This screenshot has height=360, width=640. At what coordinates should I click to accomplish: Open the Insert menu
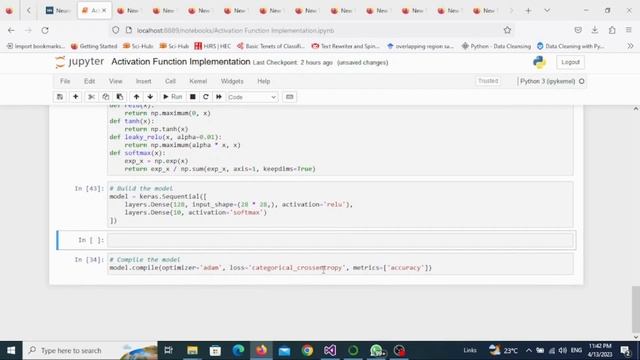(x=144, y=81)
